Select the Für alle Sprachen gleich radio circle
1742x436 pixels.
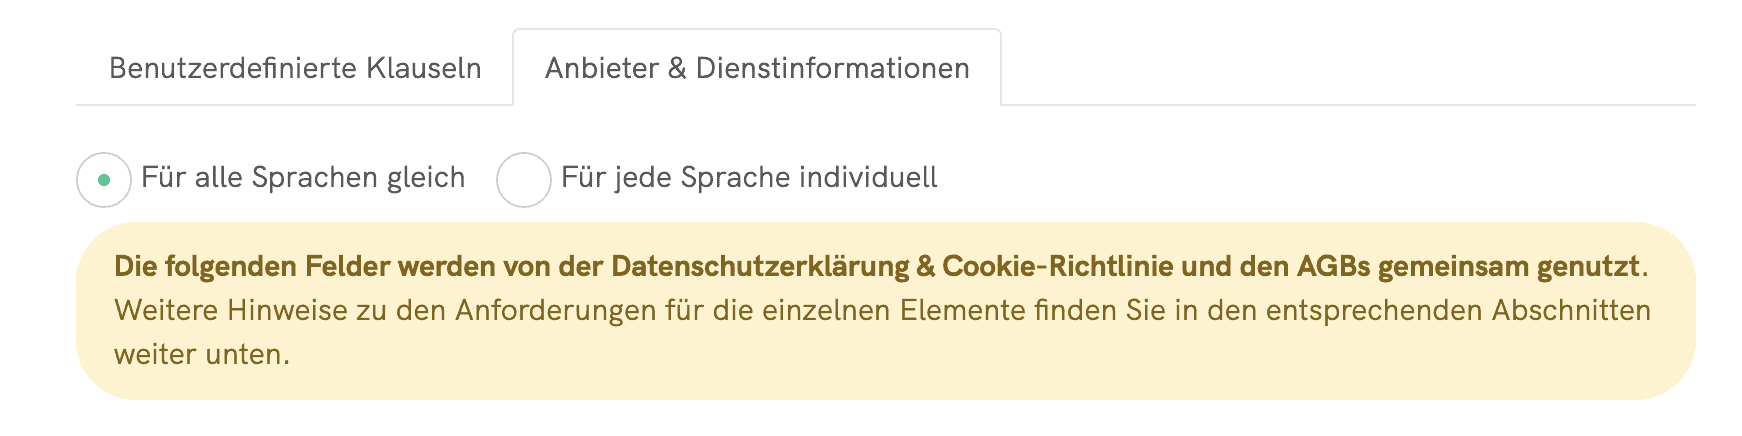[104, 180]
